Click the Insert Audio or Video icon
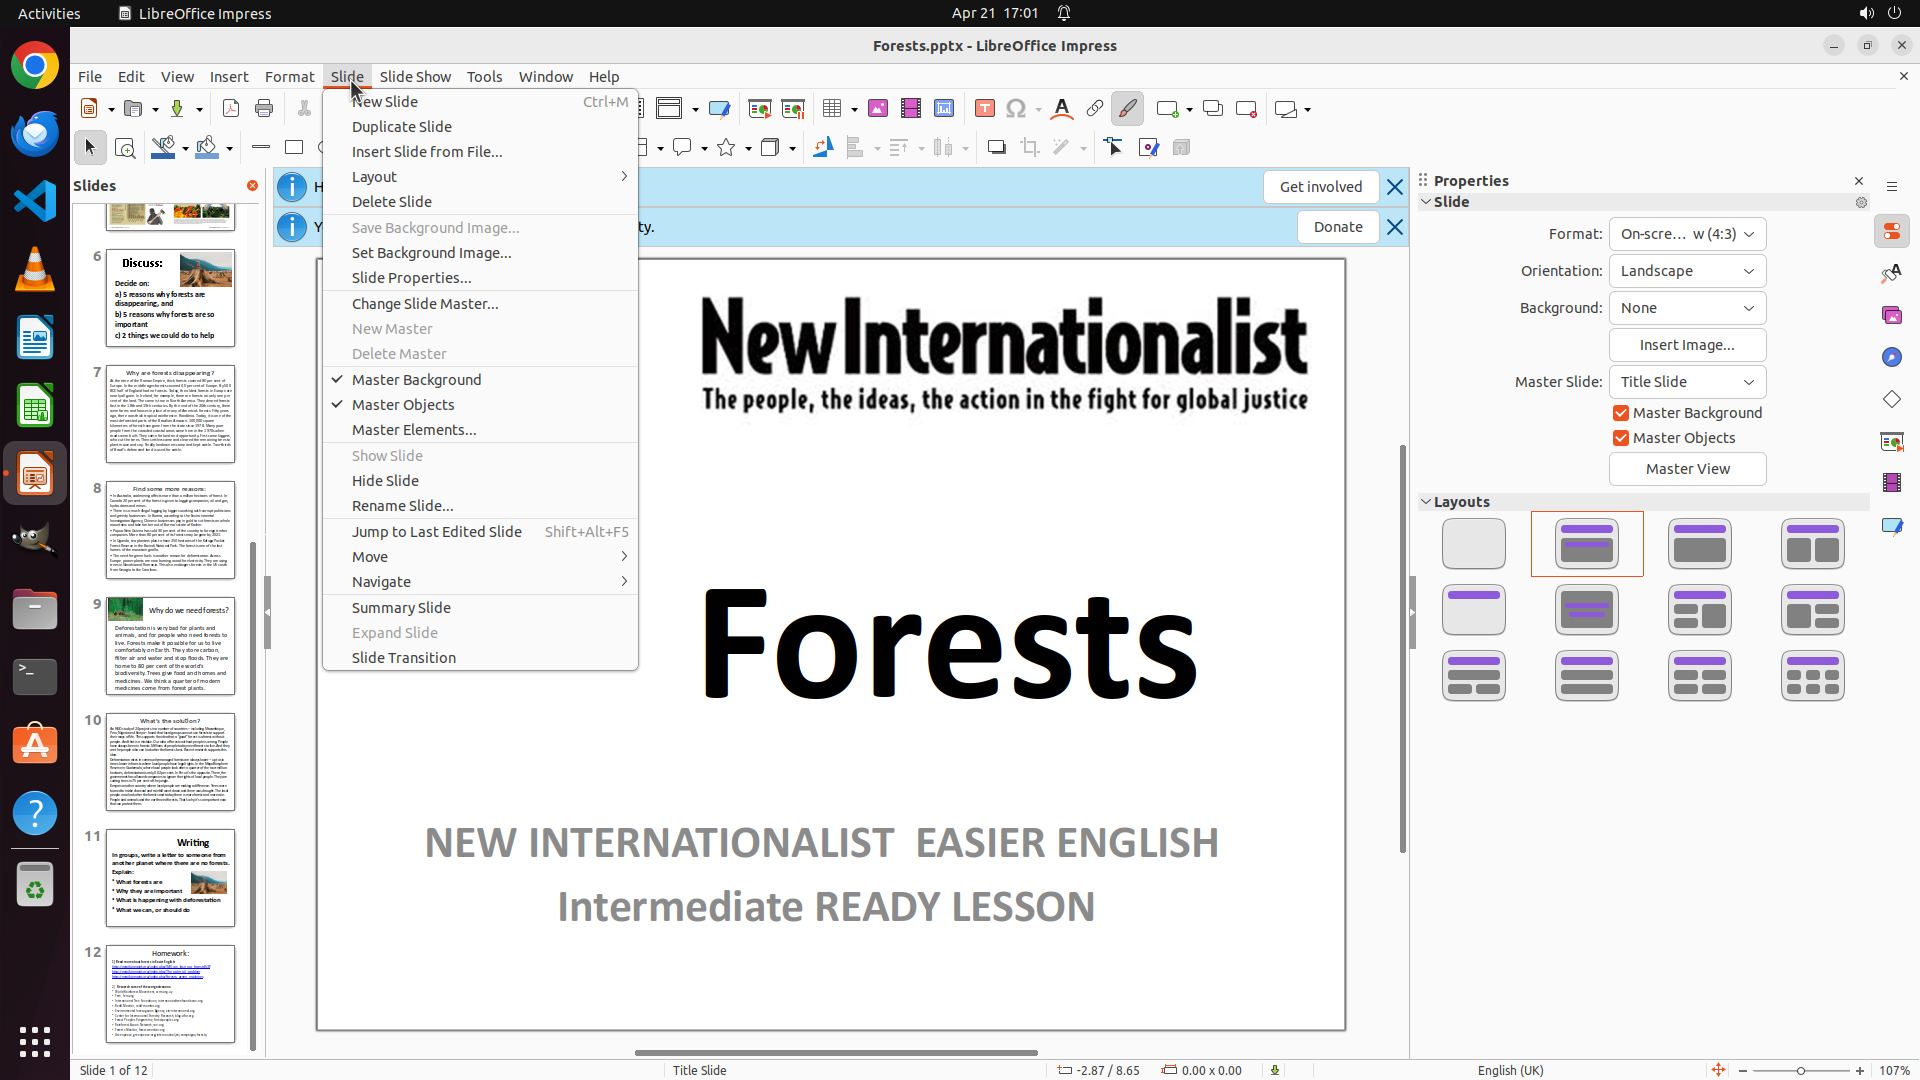The height and width of the screenshot is (1080, 1920). point(910,109)
